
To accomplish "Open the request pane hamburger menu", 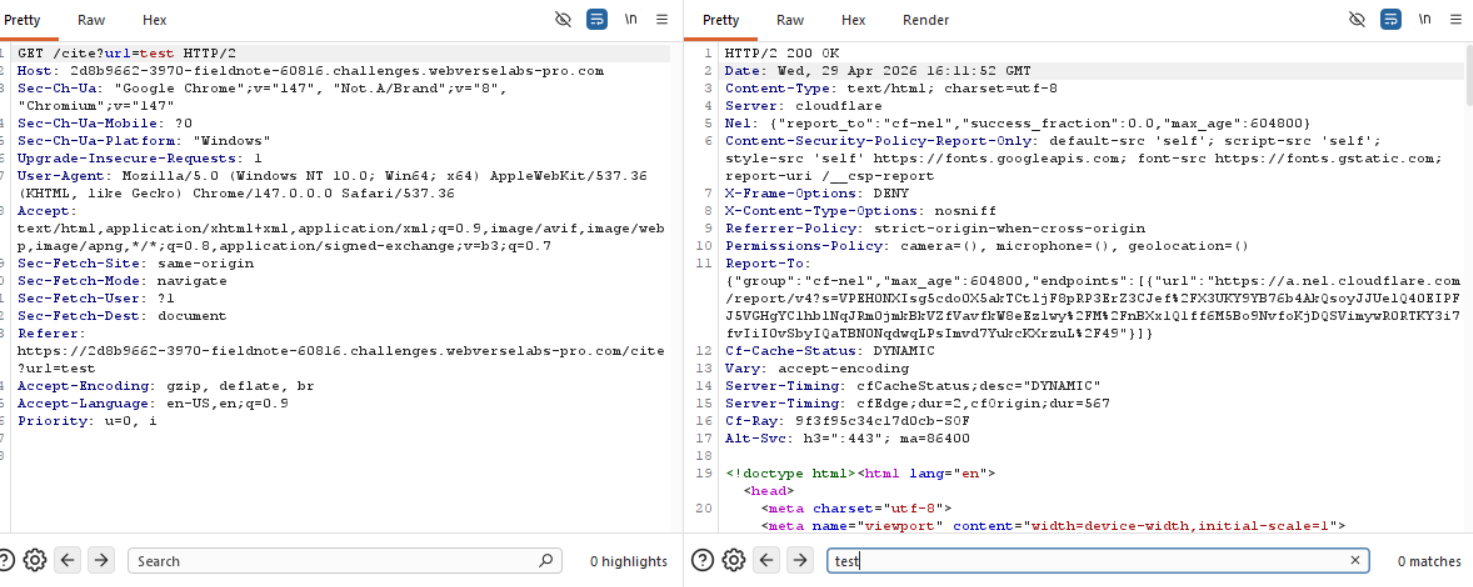I will pos(662,19).
